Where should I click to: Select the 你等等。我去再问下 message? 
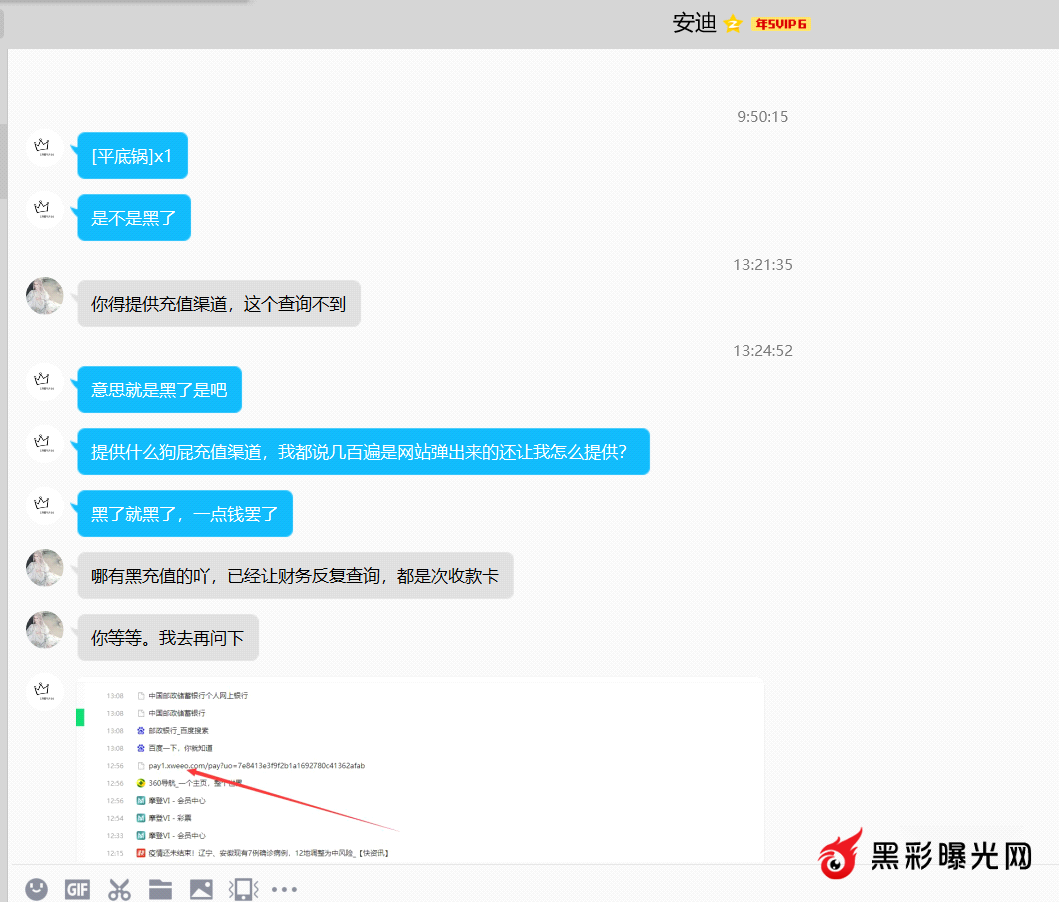168,637
